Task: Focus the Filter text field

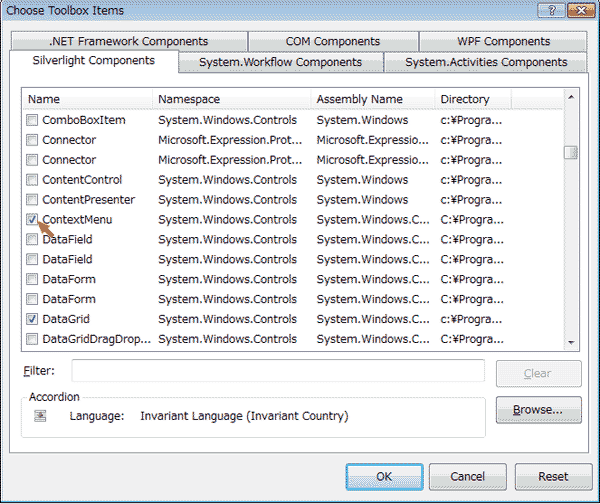Action: coord(278,370)
